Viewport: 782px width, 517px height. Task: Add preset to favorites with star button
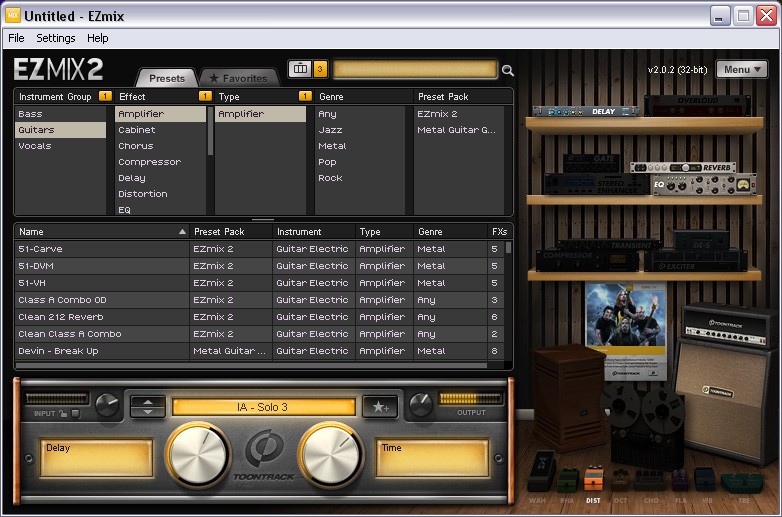[x=380, y=407]
